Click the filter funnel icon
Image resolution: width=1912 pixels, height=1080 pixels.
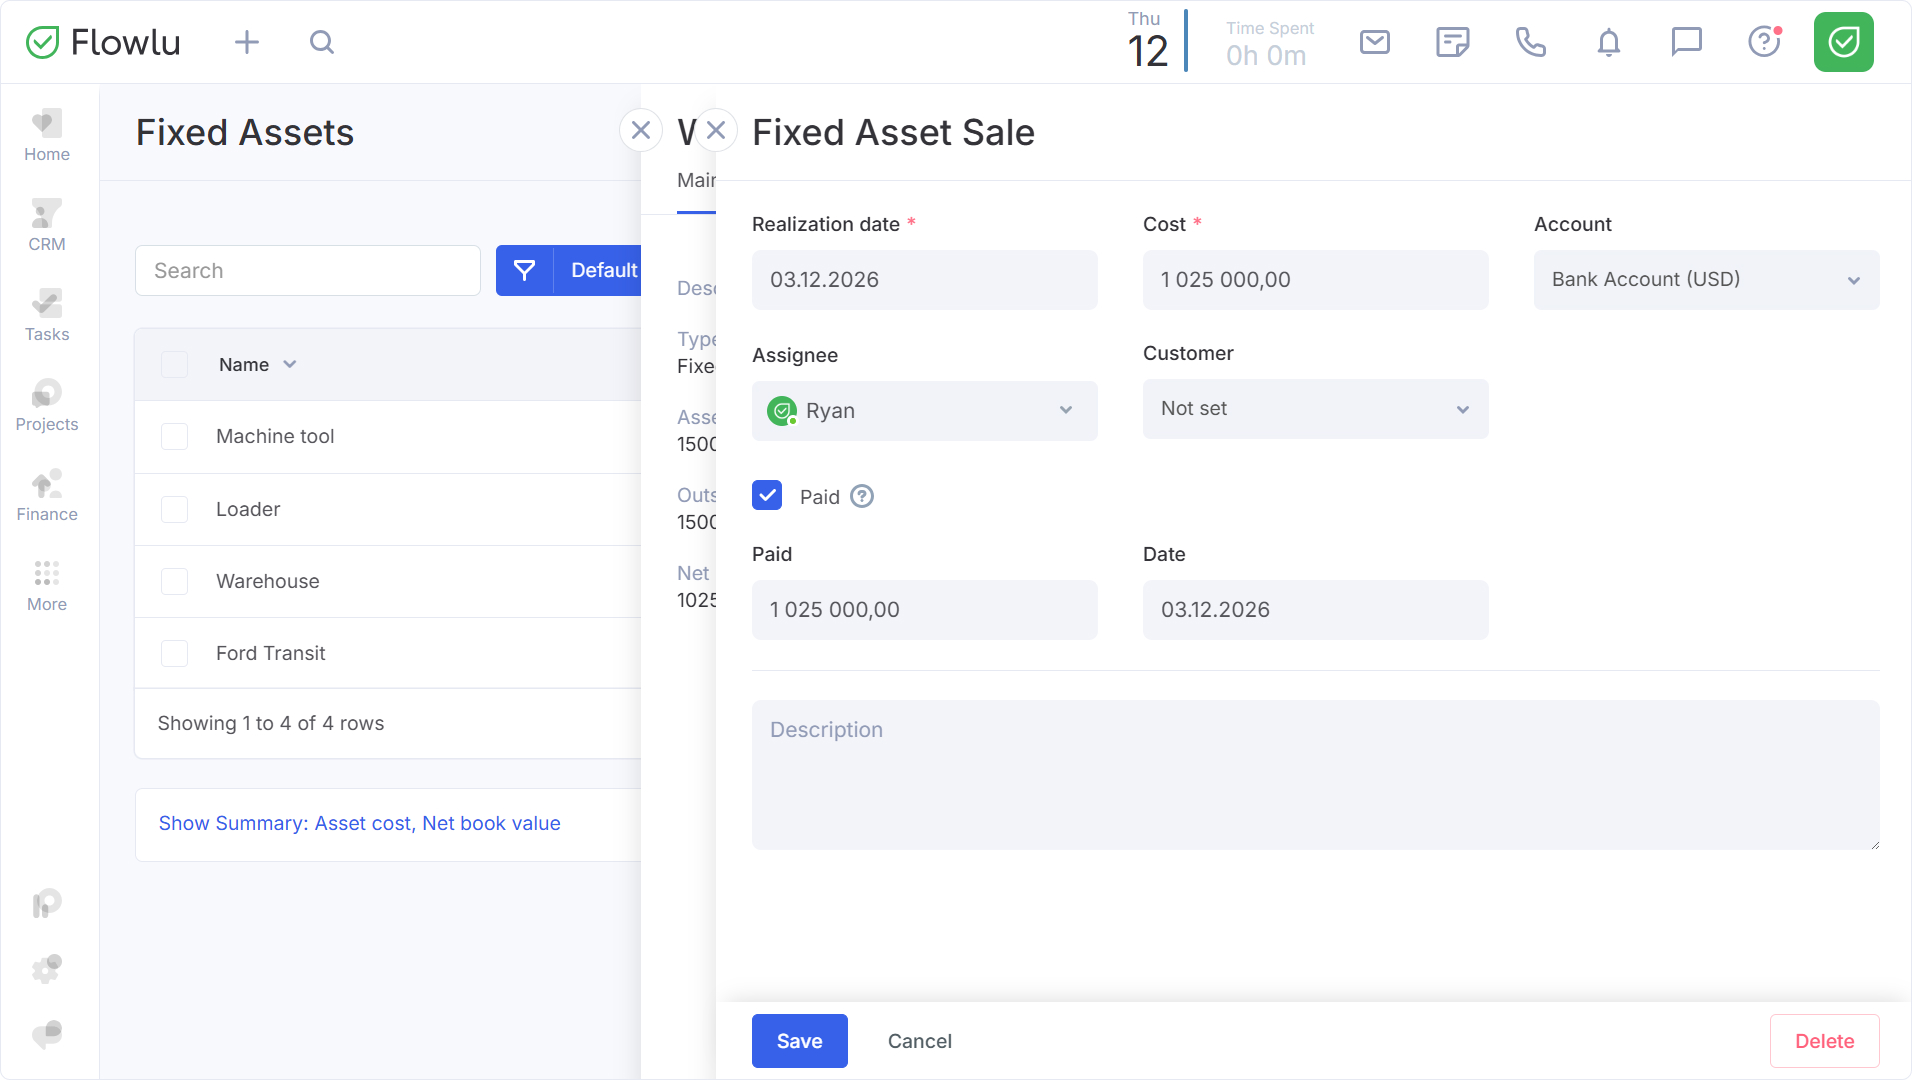[x=525, y=270]
